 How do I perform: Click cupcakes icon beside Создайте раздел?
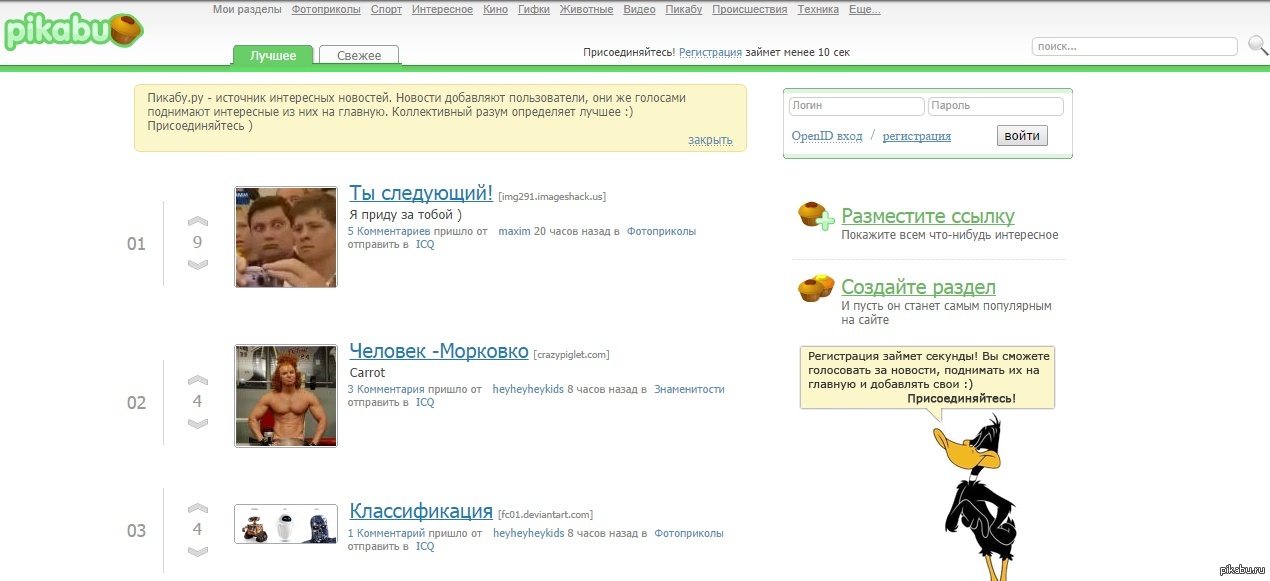click(816, 288)
